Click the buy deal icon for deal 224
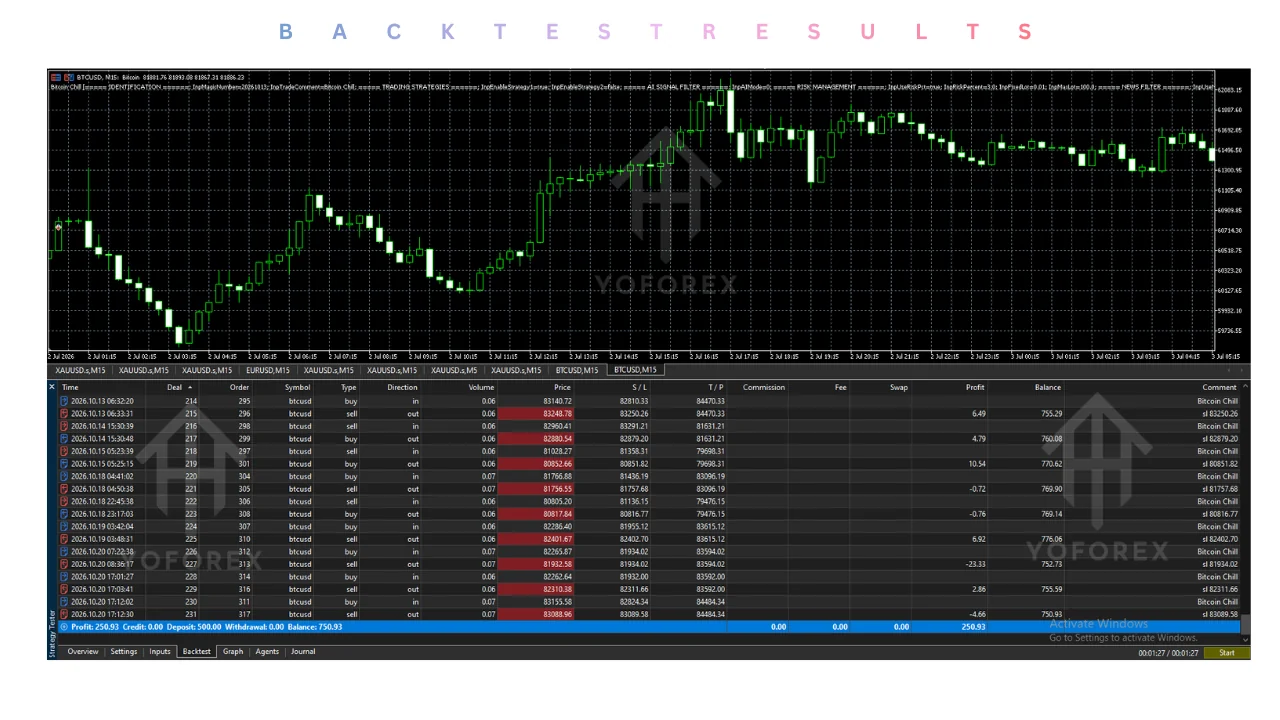 click(65, 526)
